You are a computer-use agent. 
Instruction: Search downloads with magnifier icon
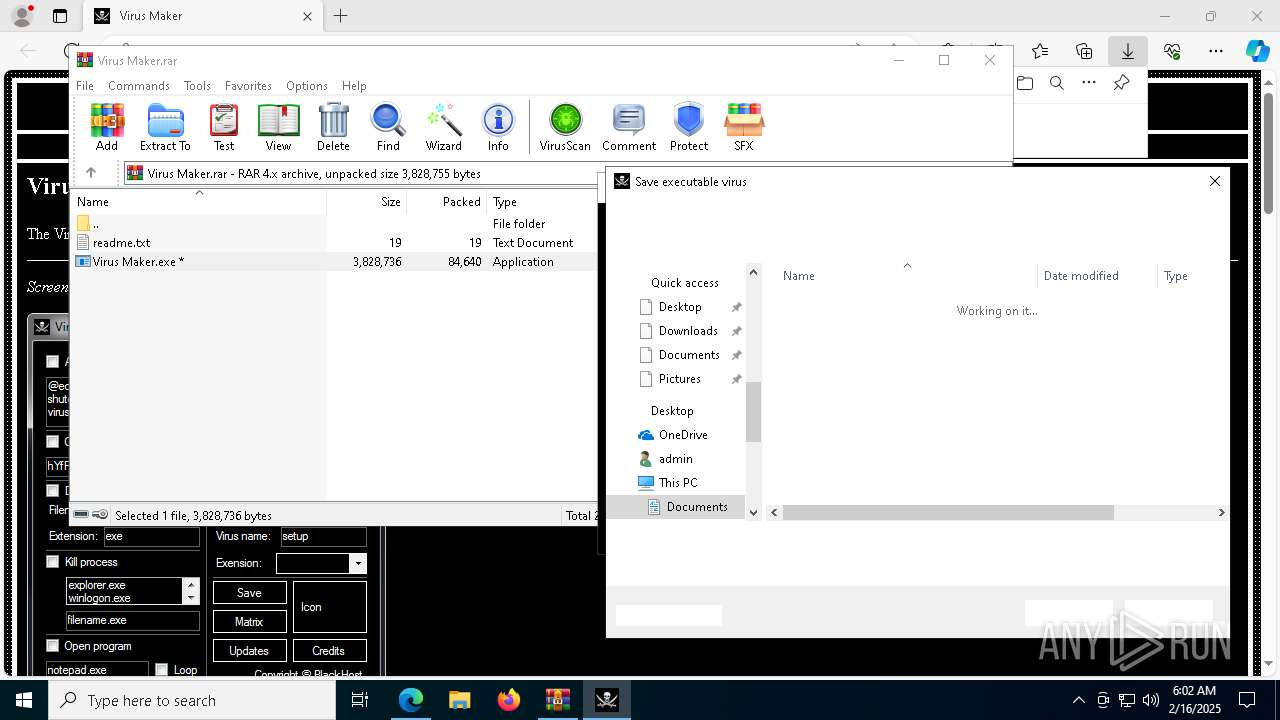click(x=1057, y=83)
